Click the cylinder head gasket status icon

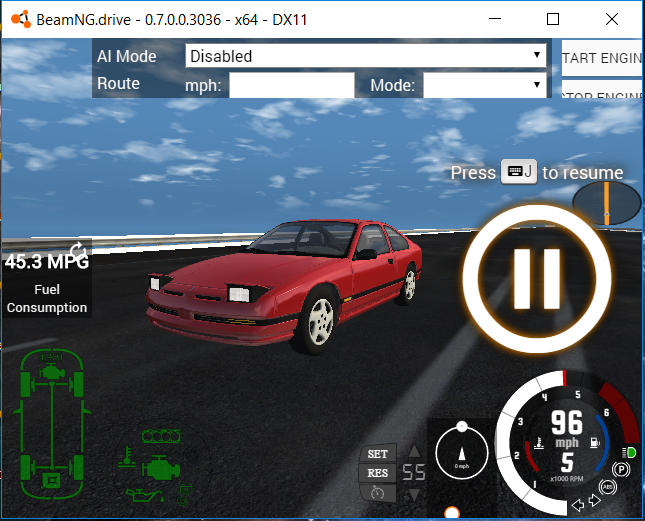[x=161, y=435]
